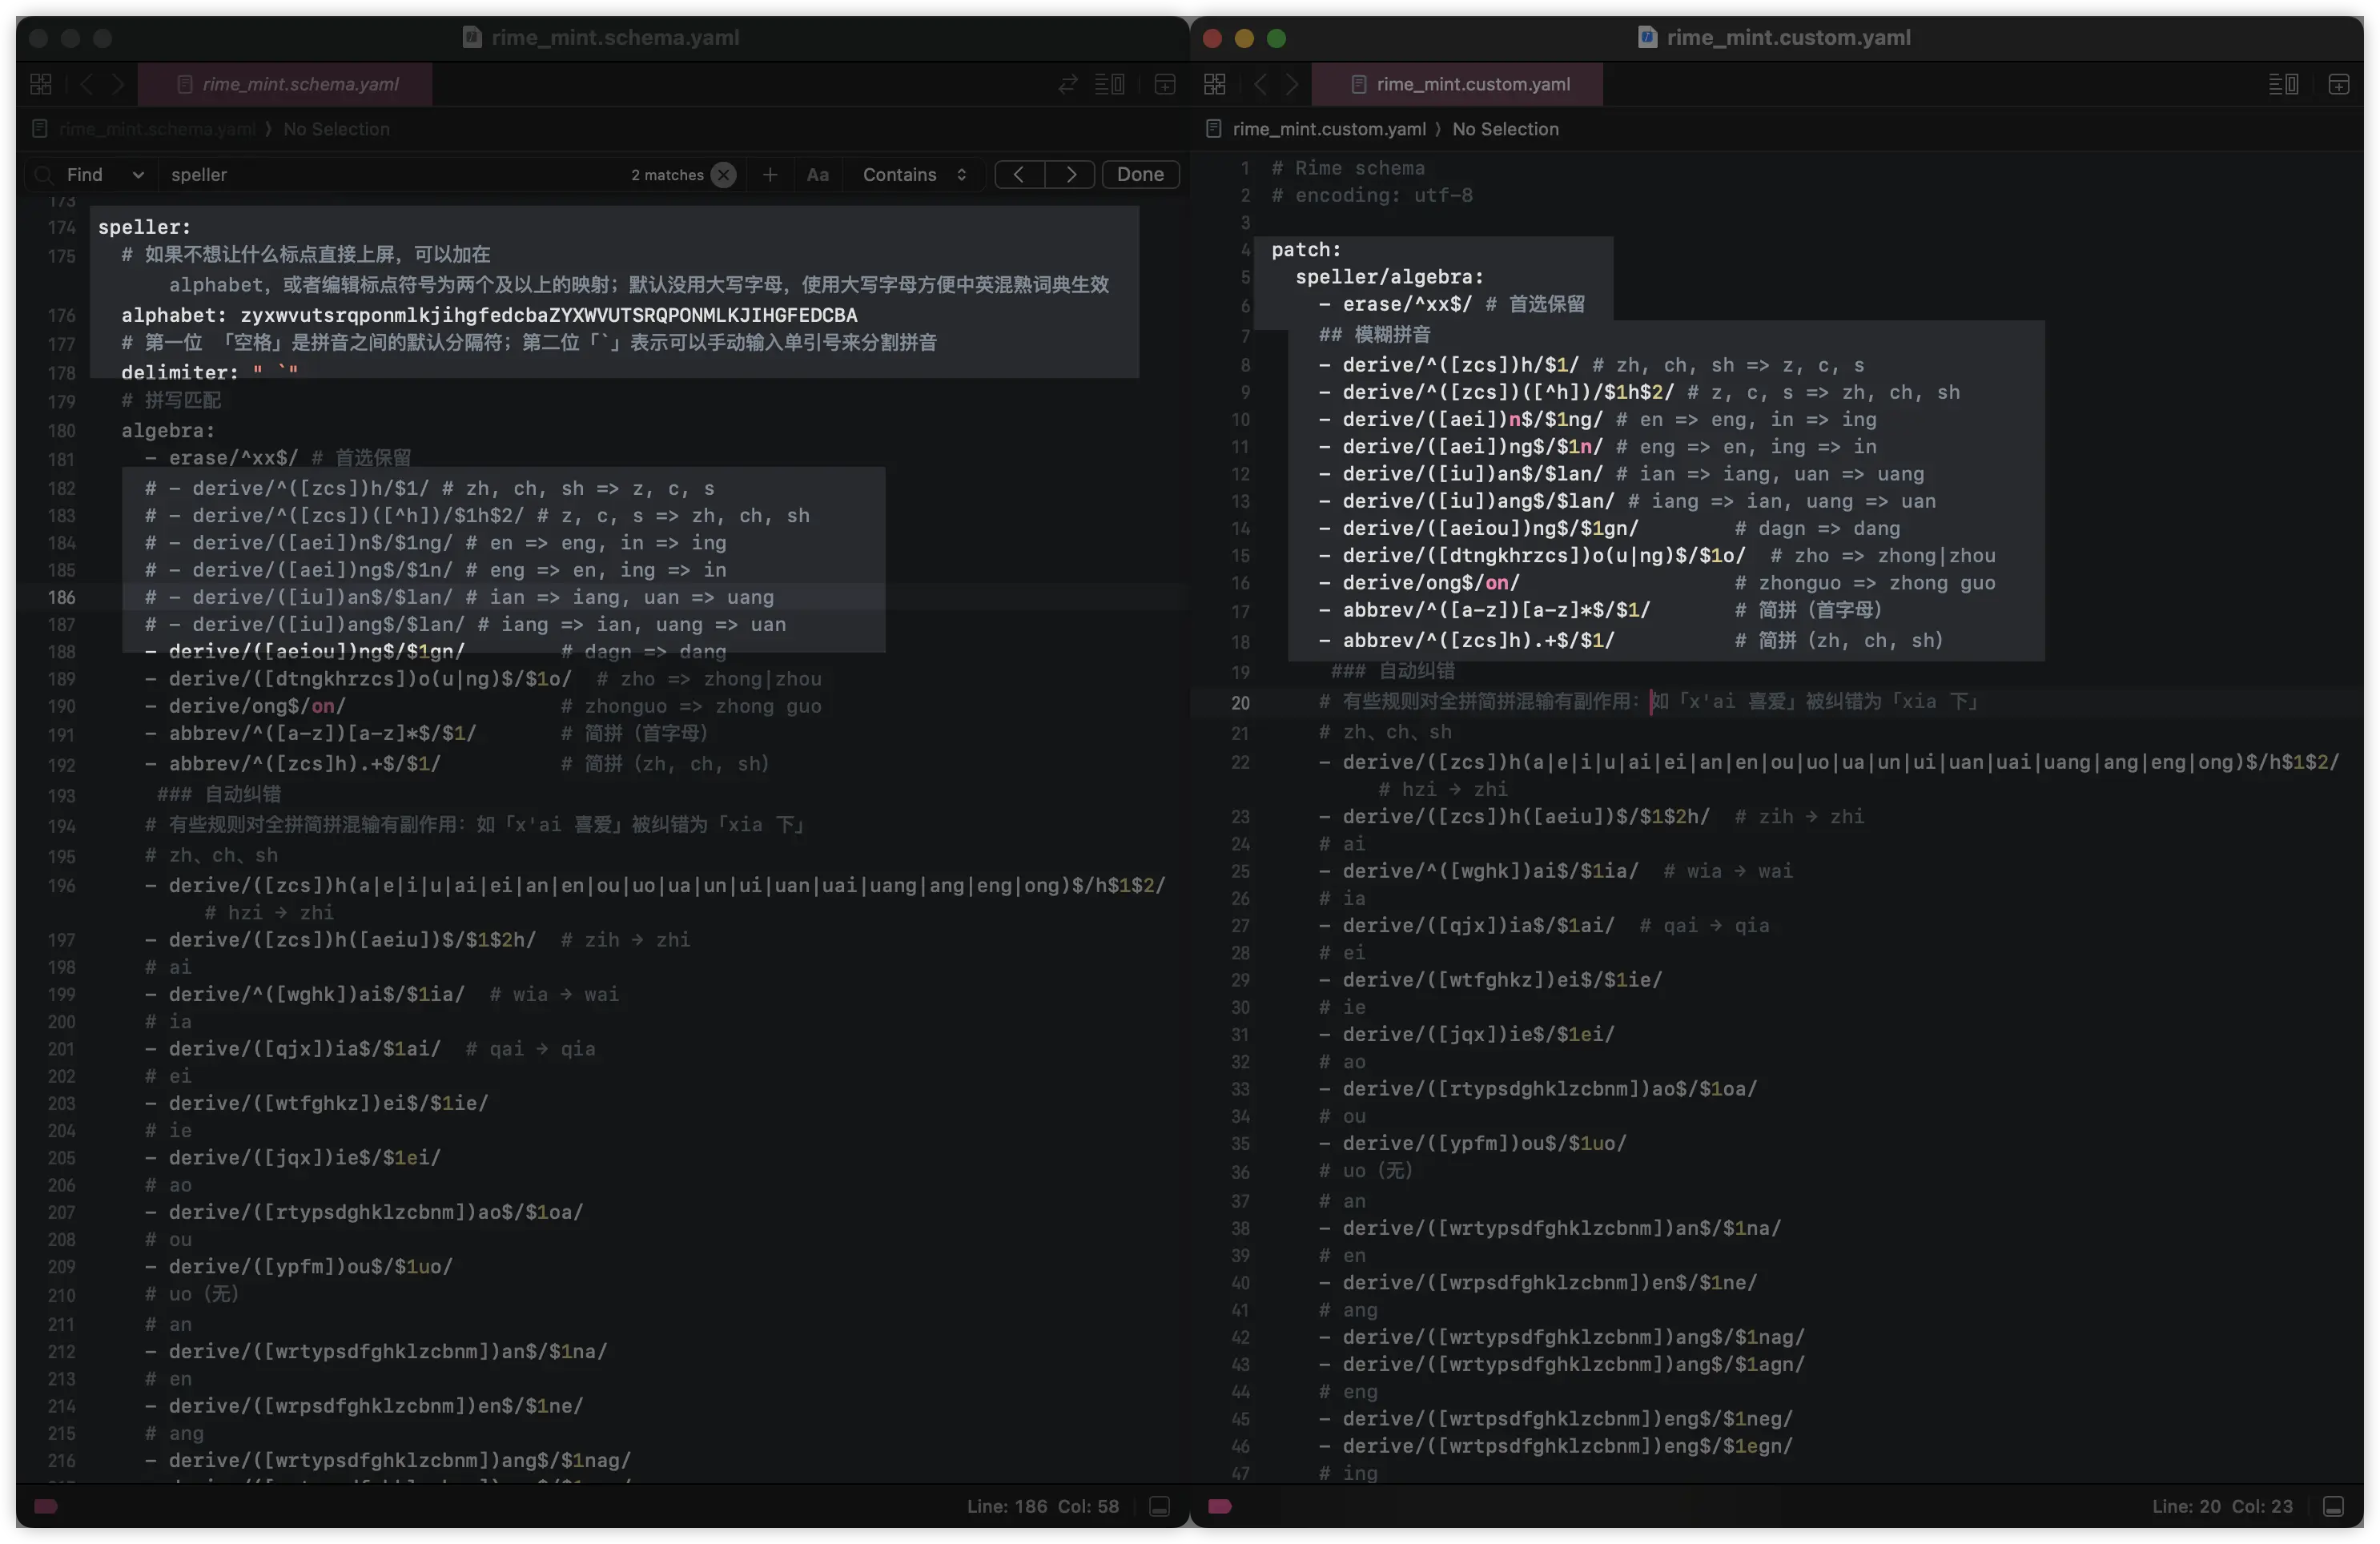Zoom the custom.yaml window with green button
Image resolution: width=2380 pixels, height=1544 pixels.
click(x=1276, y=38)
